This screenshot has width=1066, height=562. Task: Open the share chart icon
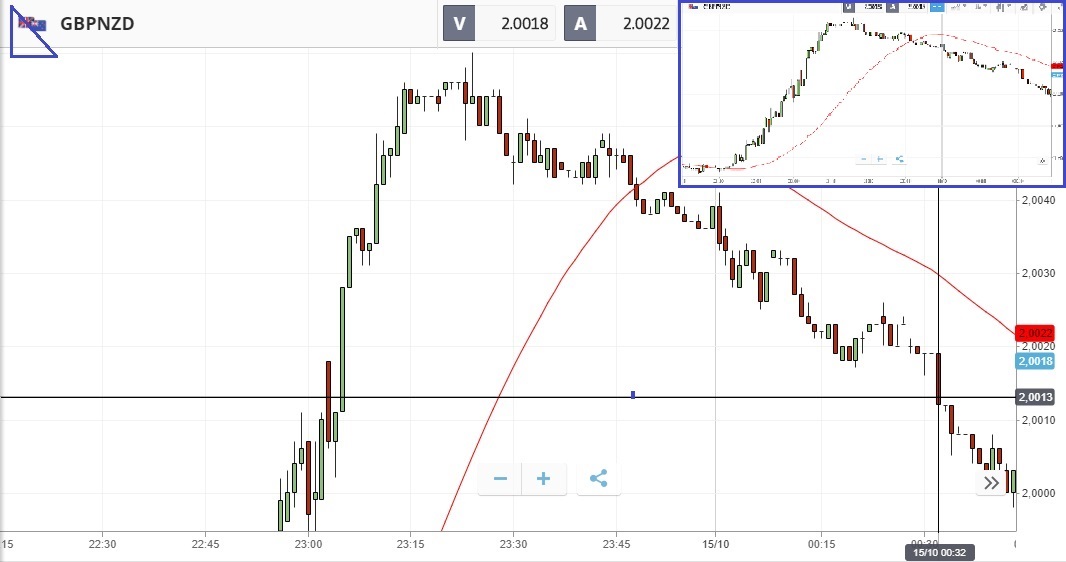598,478
